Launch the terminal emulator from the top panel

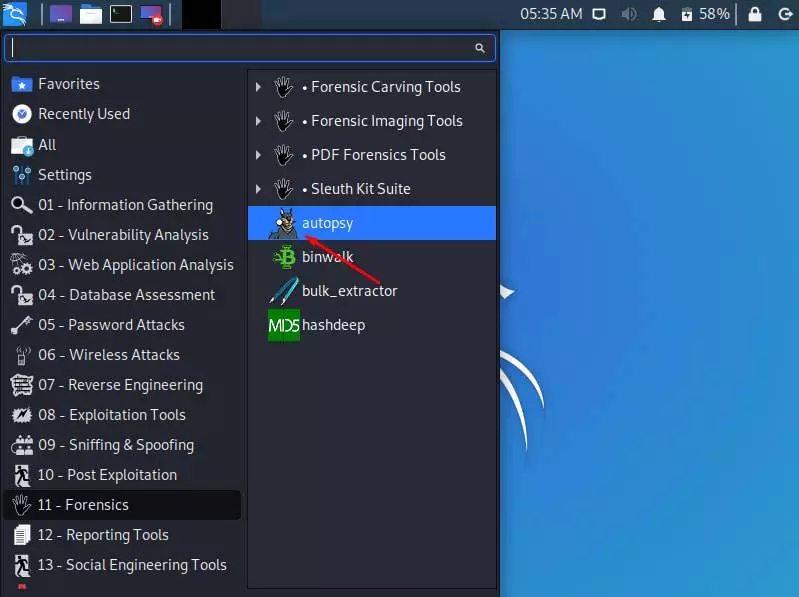click(x=121, y=14)
